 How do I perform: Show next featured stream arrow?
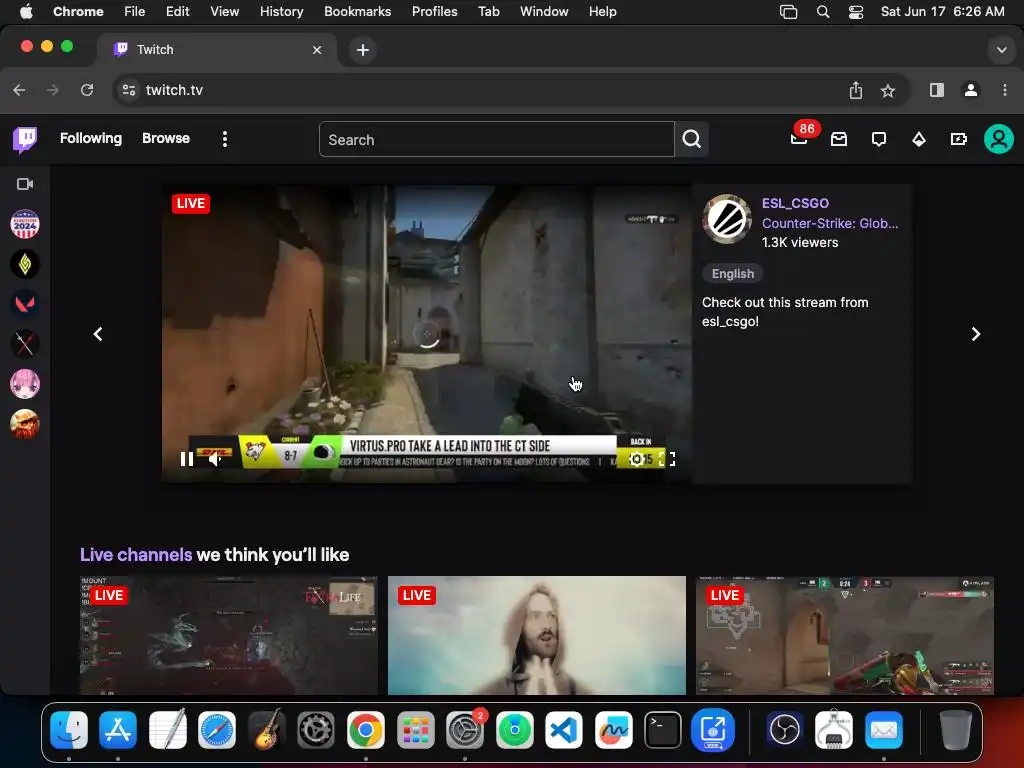(x=976, y=334)
